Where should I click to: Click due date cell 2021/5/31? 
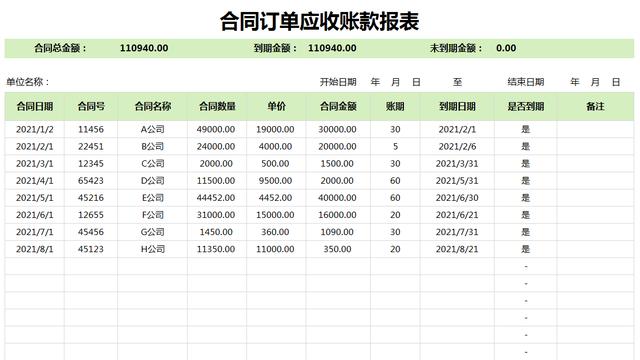click(x=457, y=181)
